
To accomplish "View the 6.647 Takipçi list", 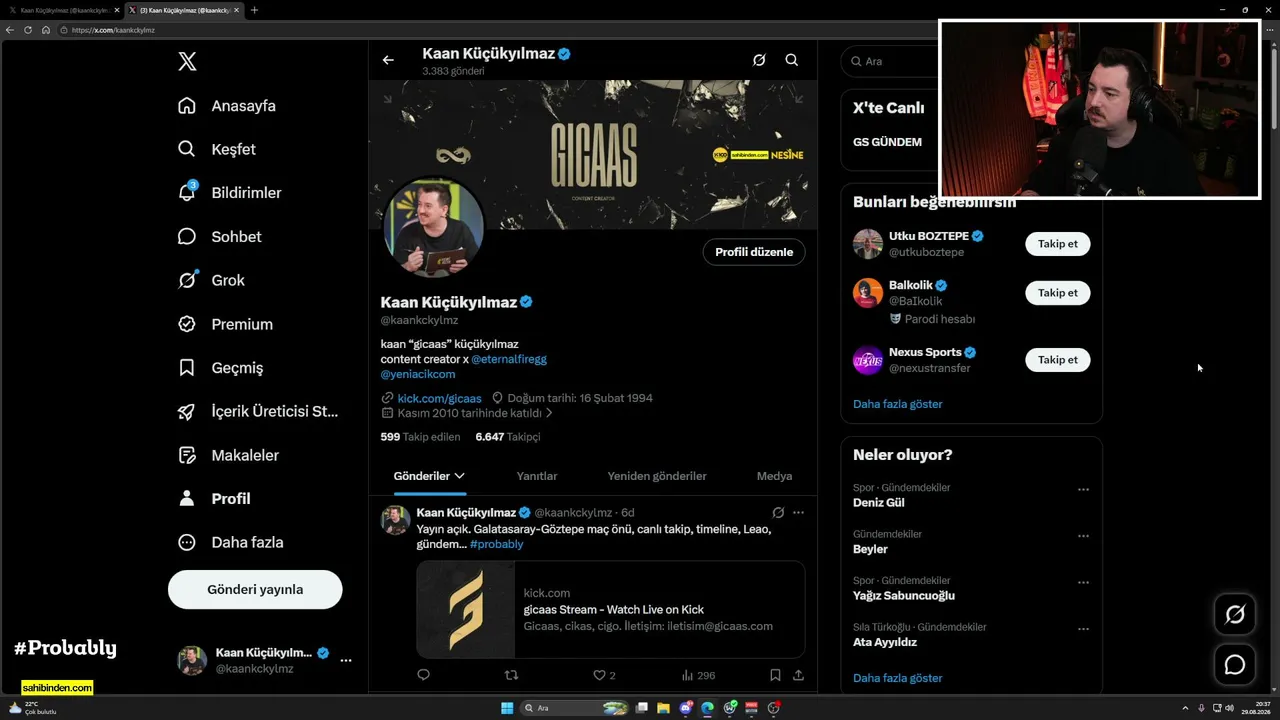I will pos(508,437).
